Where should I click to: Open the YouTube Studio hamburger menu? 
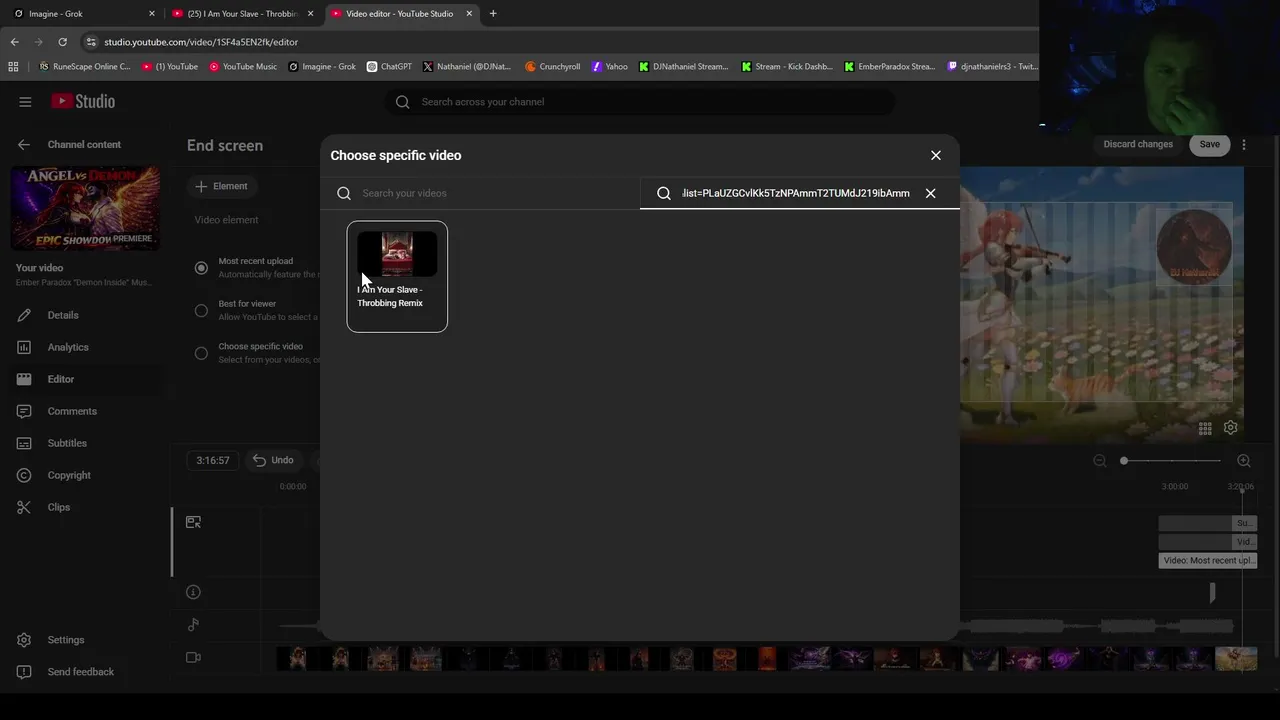click(x=25, y=101)
